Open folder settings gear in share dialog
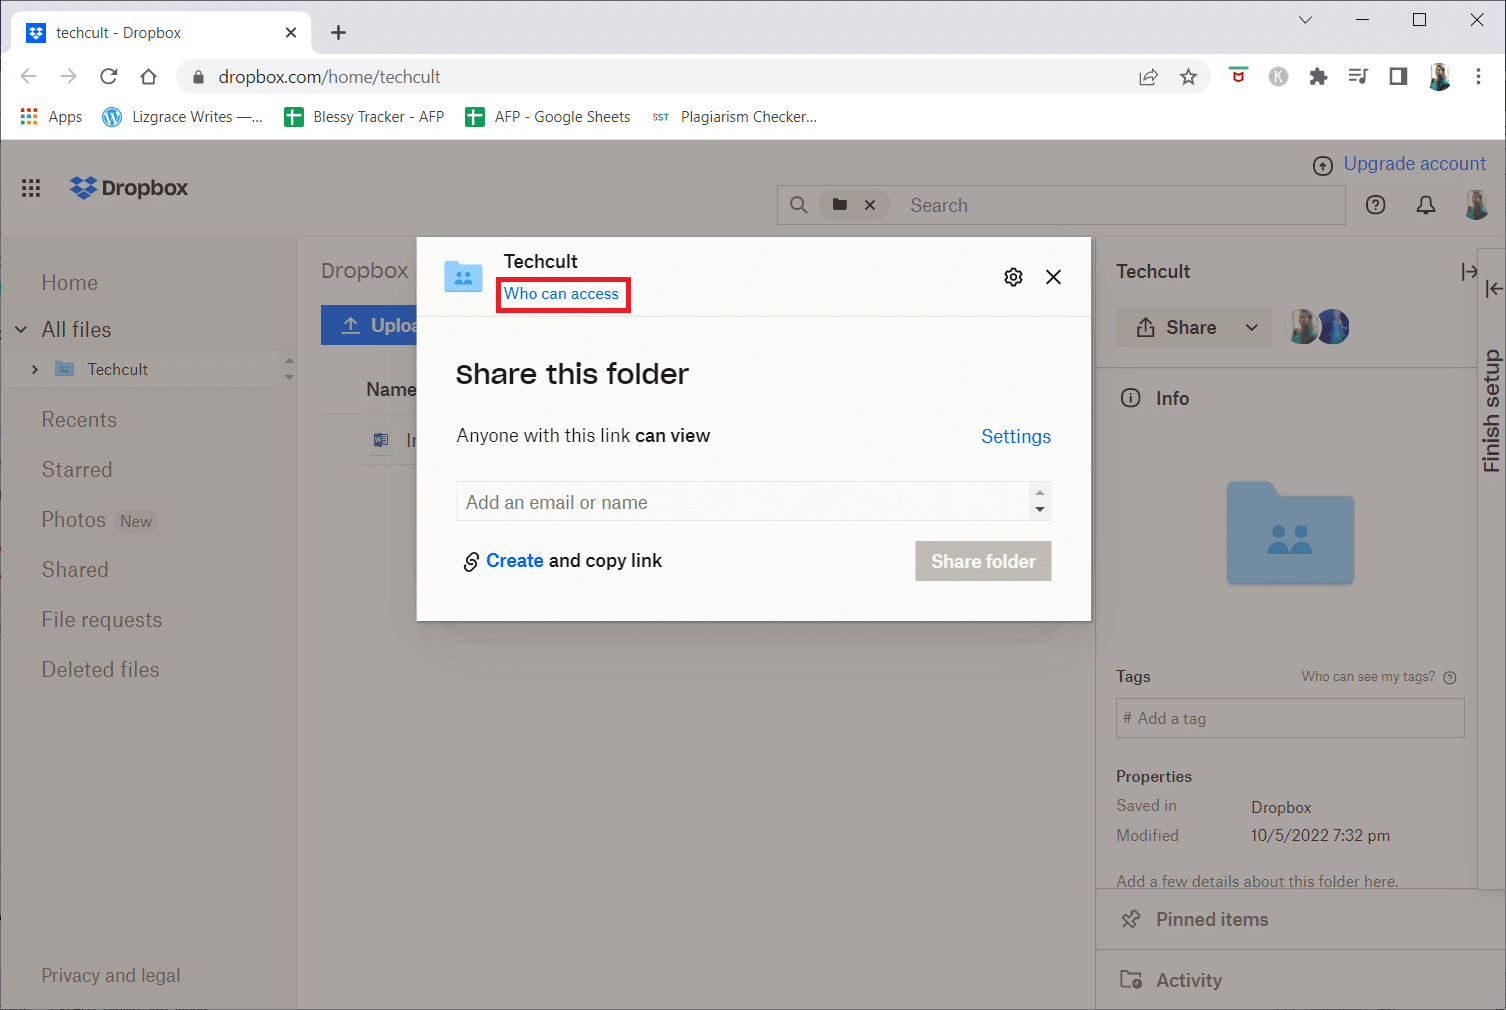The height and width of the screenshot is (1010, 1506). [x=1013, y=277]
